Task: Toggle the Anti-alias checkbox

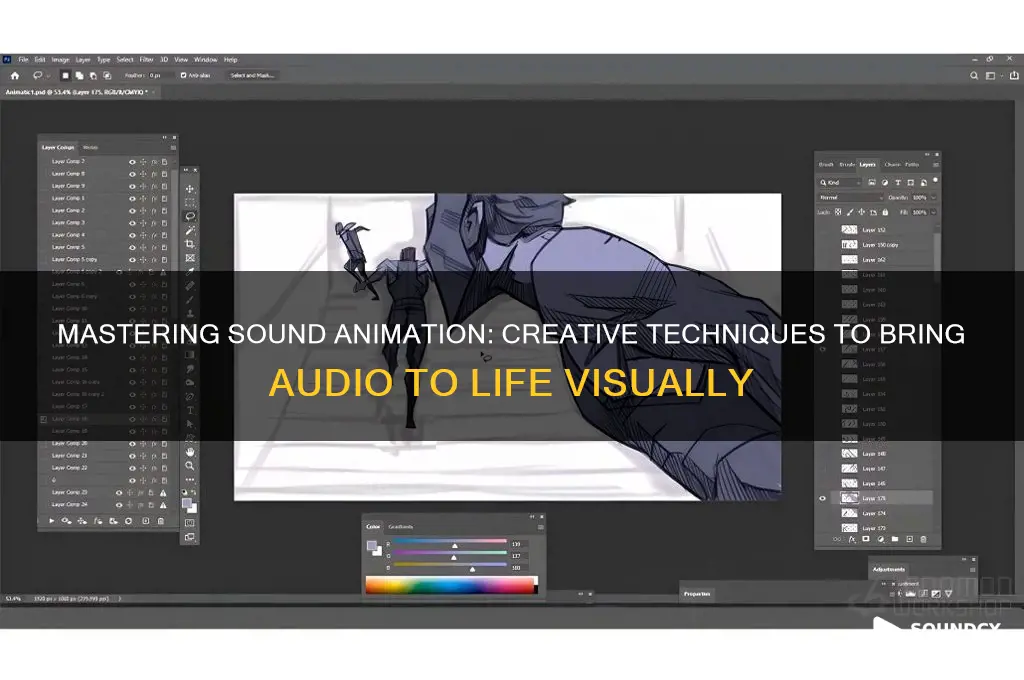Action: 184,76
